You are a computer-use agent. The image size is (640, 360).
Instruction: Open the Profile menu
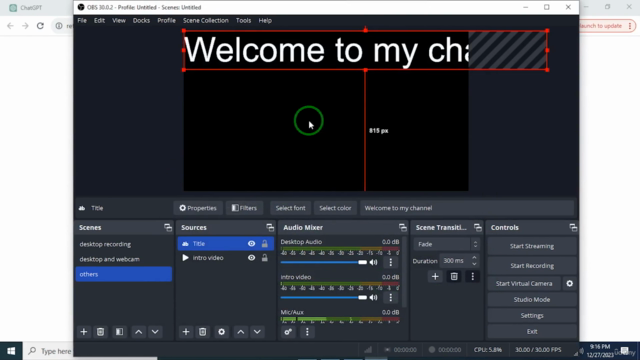pos(167,20)
